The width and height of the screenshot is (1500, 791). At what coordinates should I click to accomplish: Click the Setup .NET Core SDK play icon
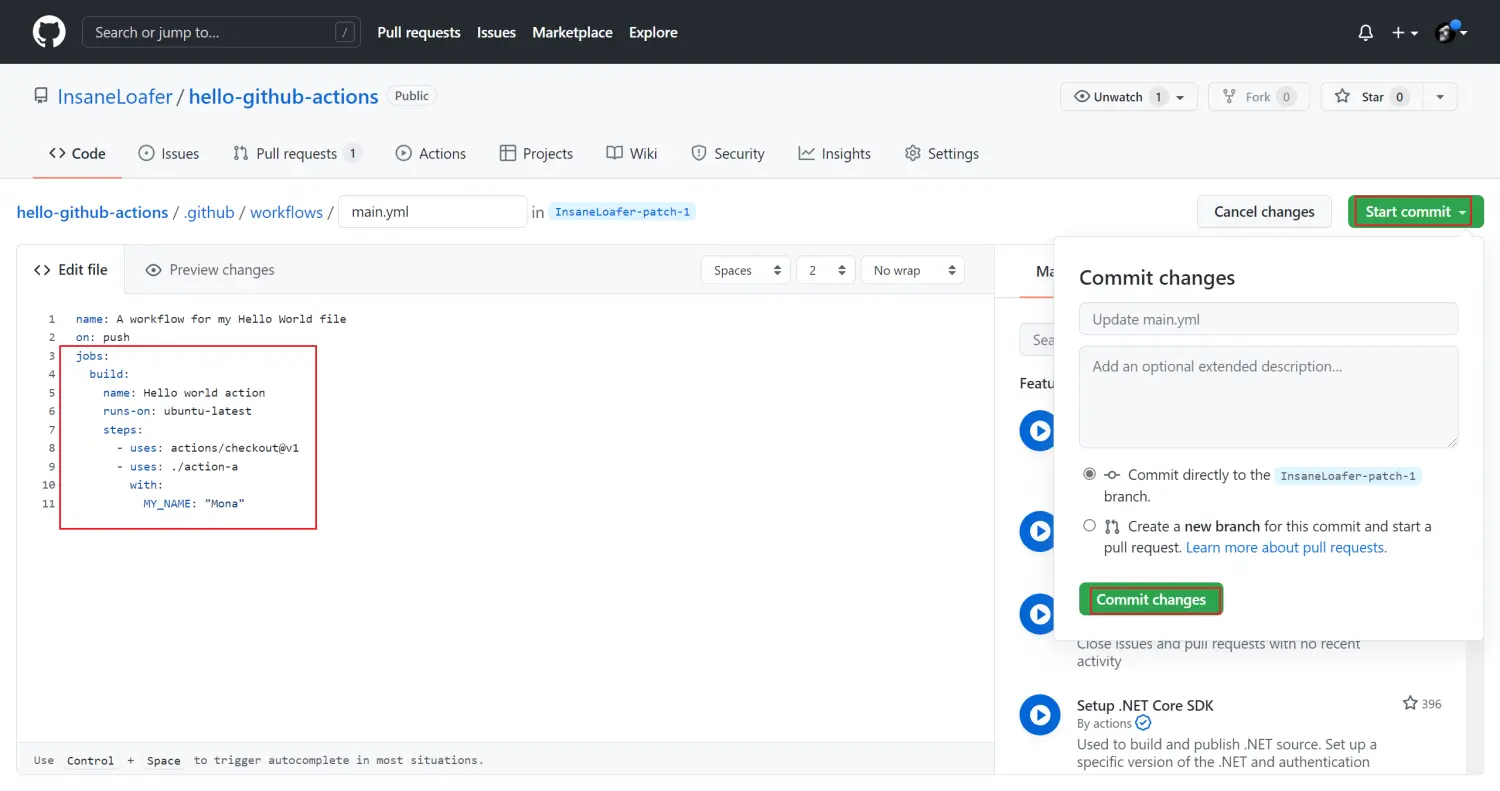[x=1040, y=714]
